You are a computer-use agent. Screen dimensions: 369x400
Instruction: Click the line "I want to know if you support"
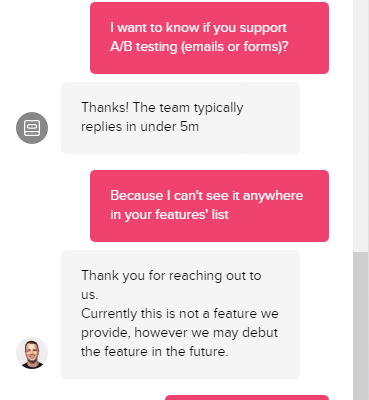pos(198,28)
